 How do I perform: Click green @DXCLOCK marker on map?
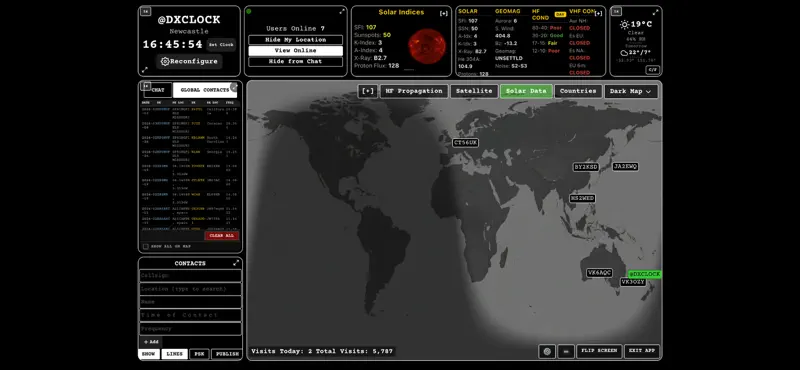[x=644, y=274]
